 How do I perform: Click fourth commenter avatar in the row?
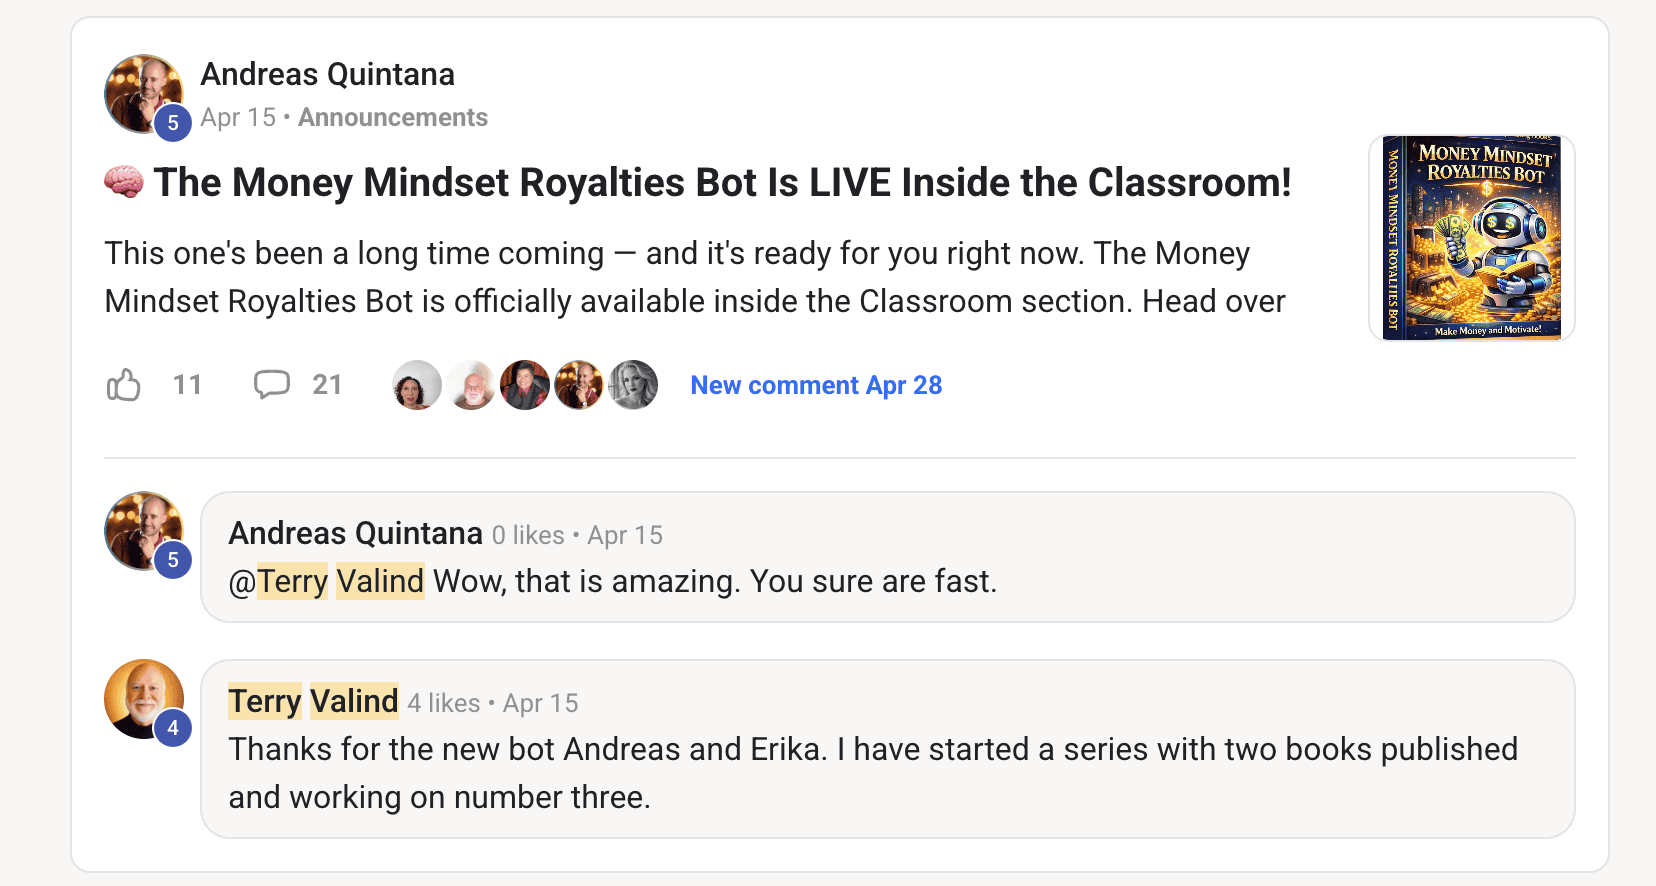coord(579,385)
